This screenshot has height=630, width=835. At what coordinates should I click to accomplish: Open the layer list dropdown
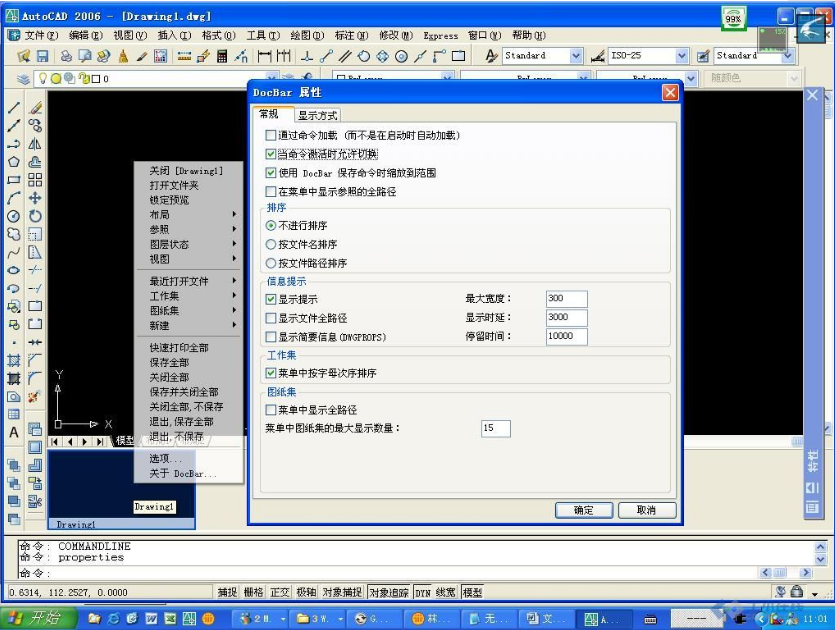272,78
